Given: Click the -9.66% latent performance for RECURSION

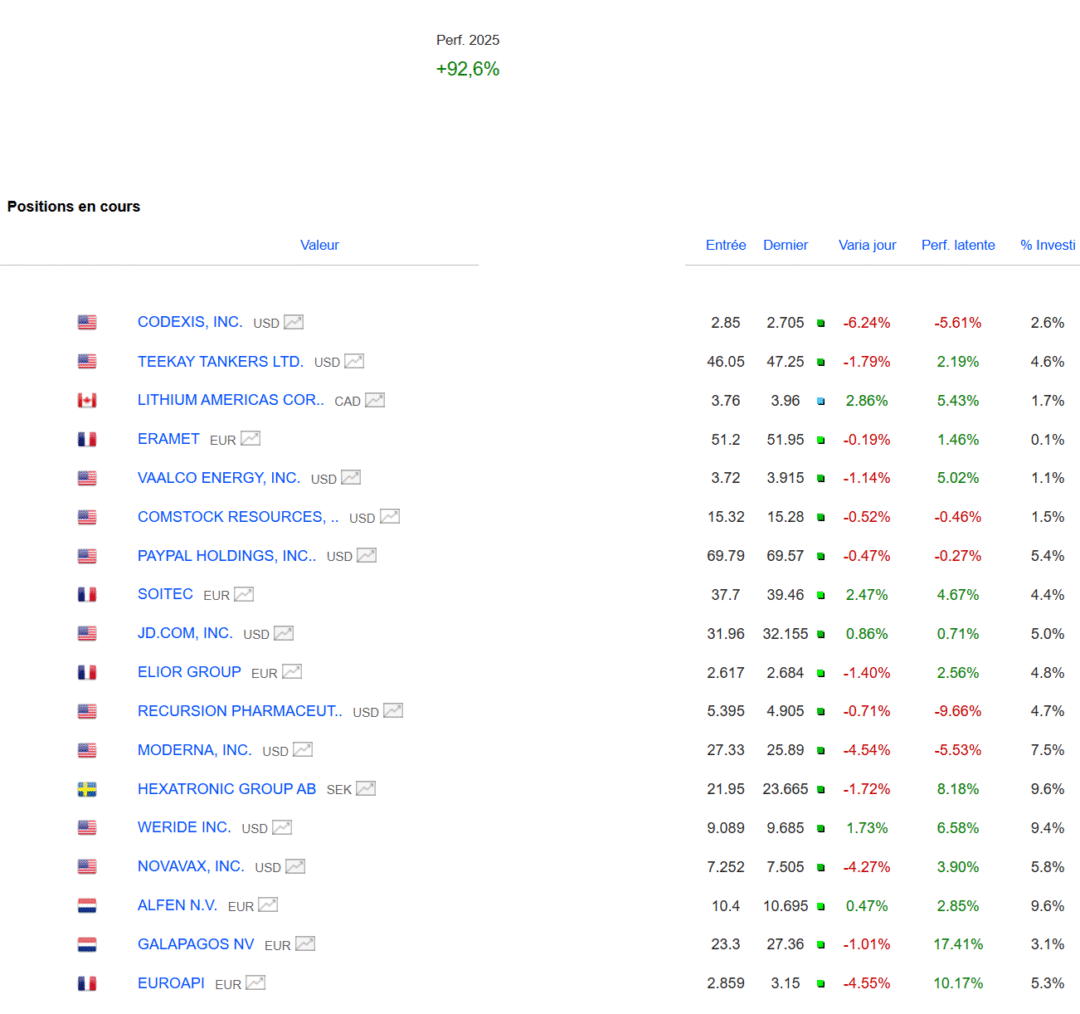Looking at the screenshot, I should pyautogui.click(x=958, y=711).
